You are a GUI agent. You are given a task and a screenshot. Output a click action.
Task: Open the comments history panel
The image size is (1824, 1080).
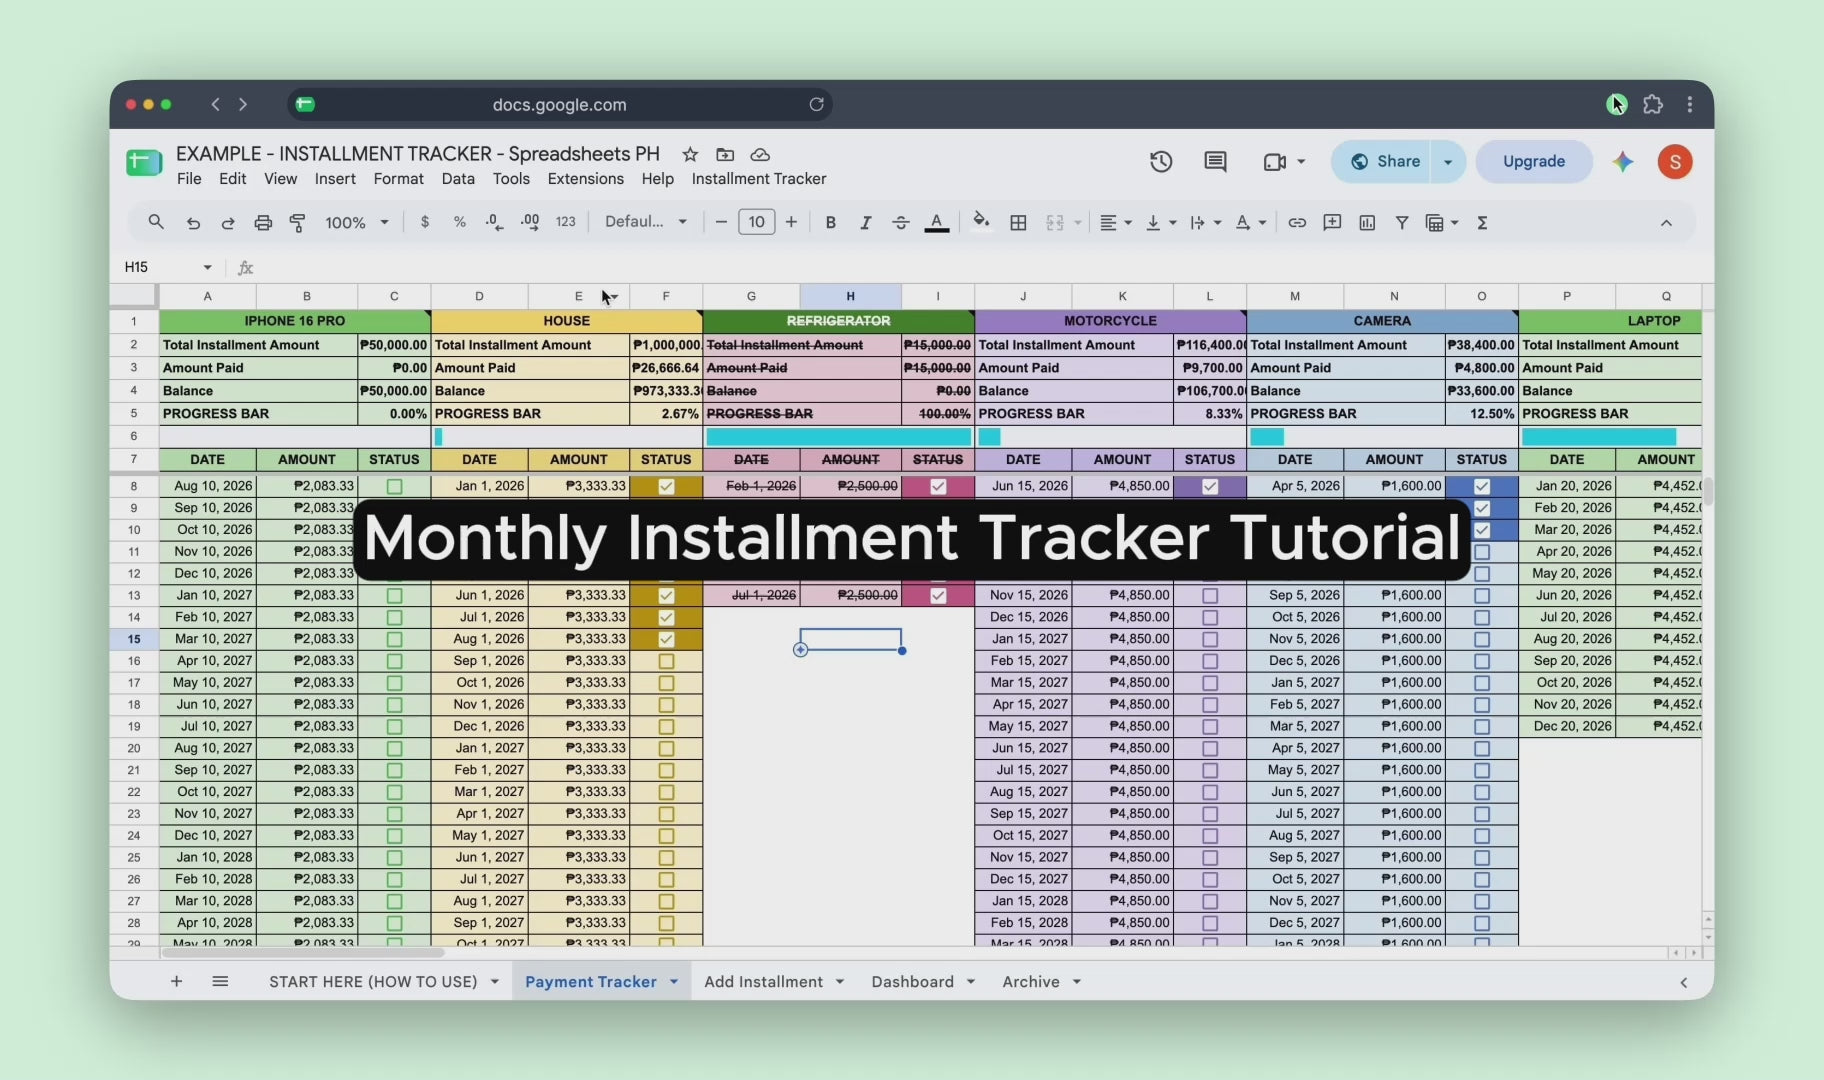[x=1215, y=161]
